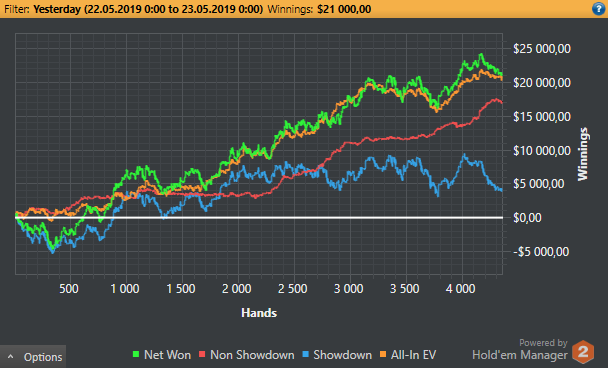
Task: Click the 1 500 hands x-axis label
Action: 181,289
